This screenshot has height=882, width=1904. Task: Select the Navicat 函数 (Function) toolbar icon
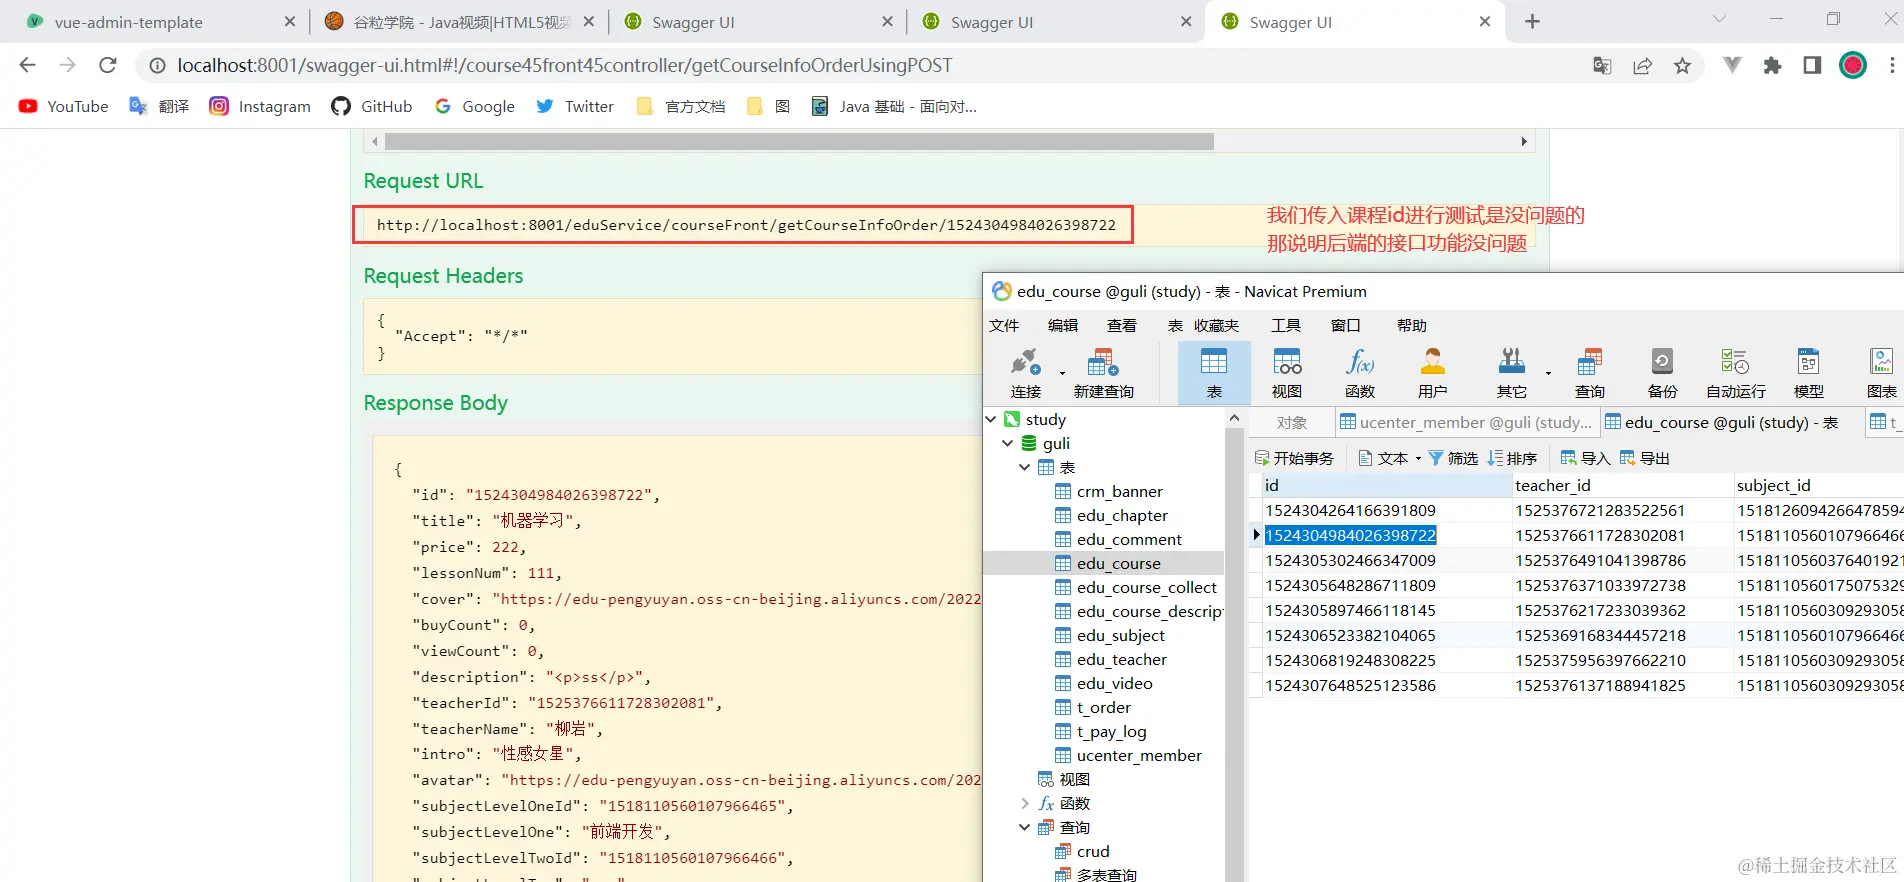tap(1360, 373)
